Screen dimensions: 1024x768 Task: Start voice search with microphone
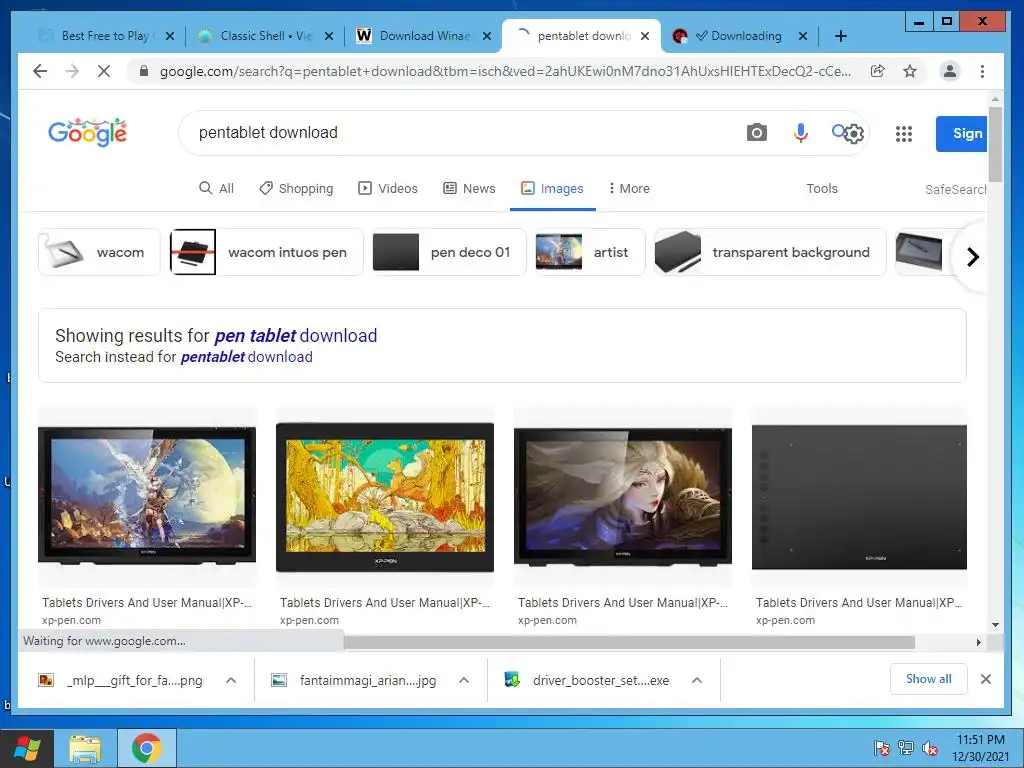pyautogui.click(x=801, y=133)
